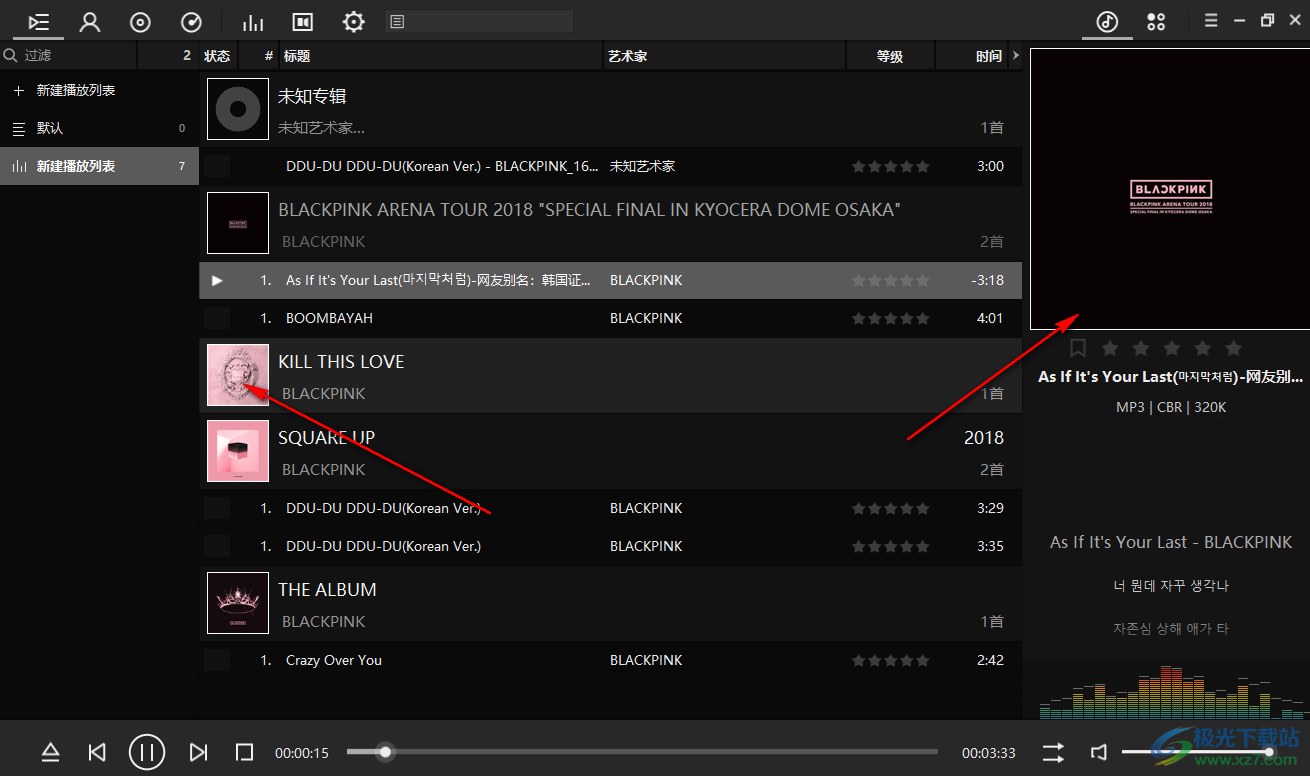1310x776 pixels.
Task: Click the KILL THIS LOVE album cover
Action: coord(238,375)
